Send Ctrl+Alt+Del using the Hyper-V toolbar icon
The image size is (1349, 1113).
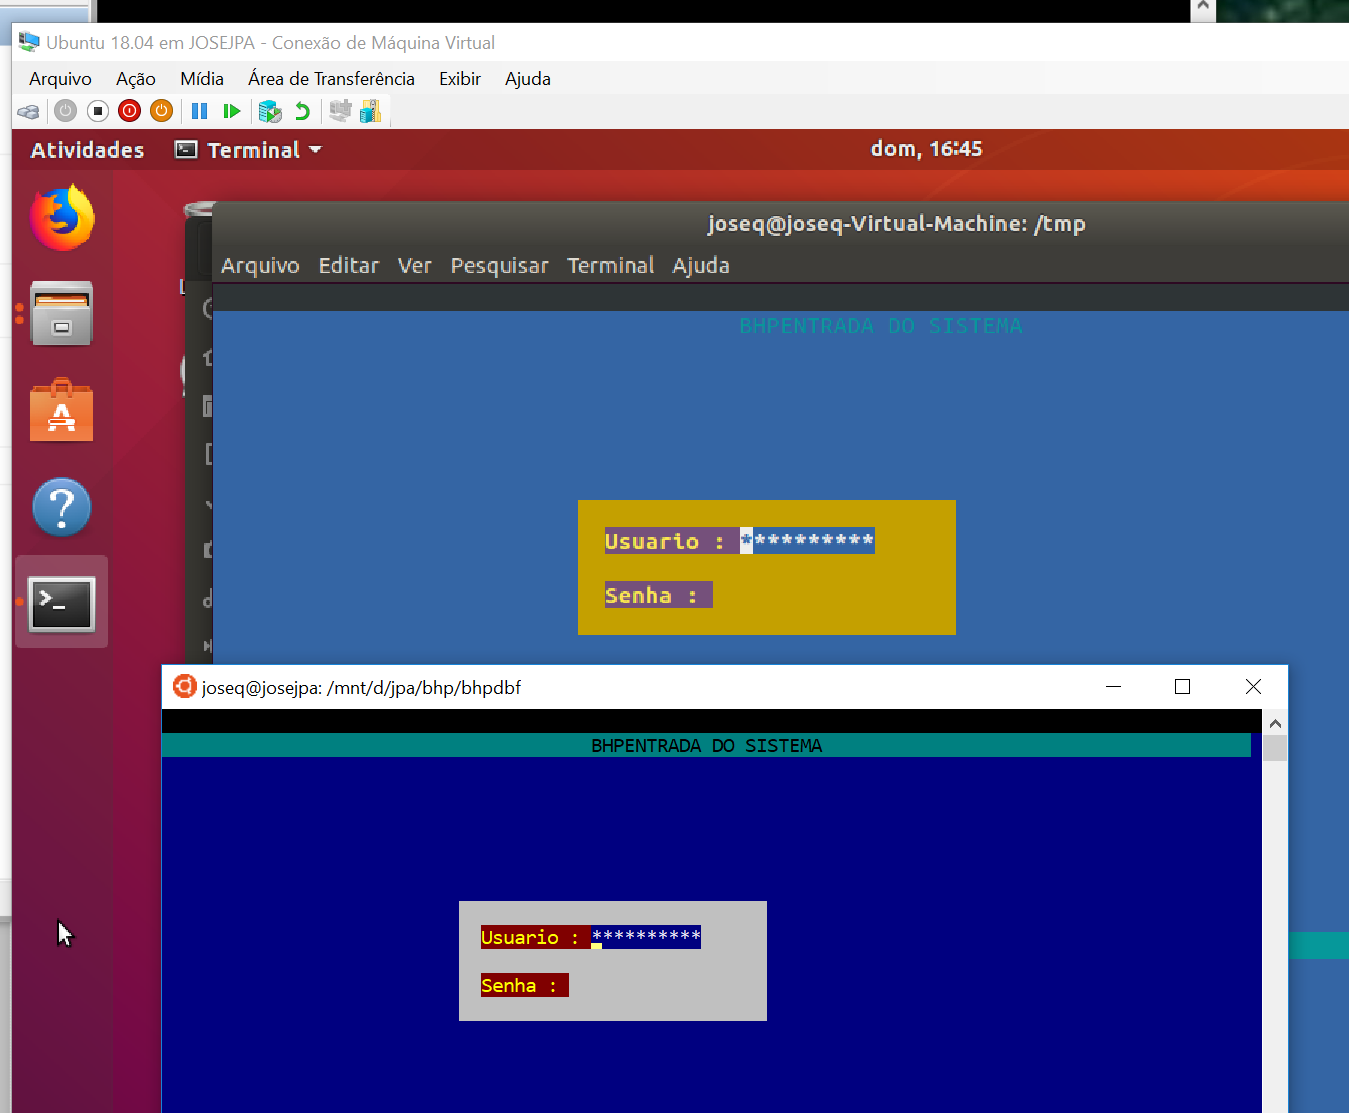coord(28,111)
